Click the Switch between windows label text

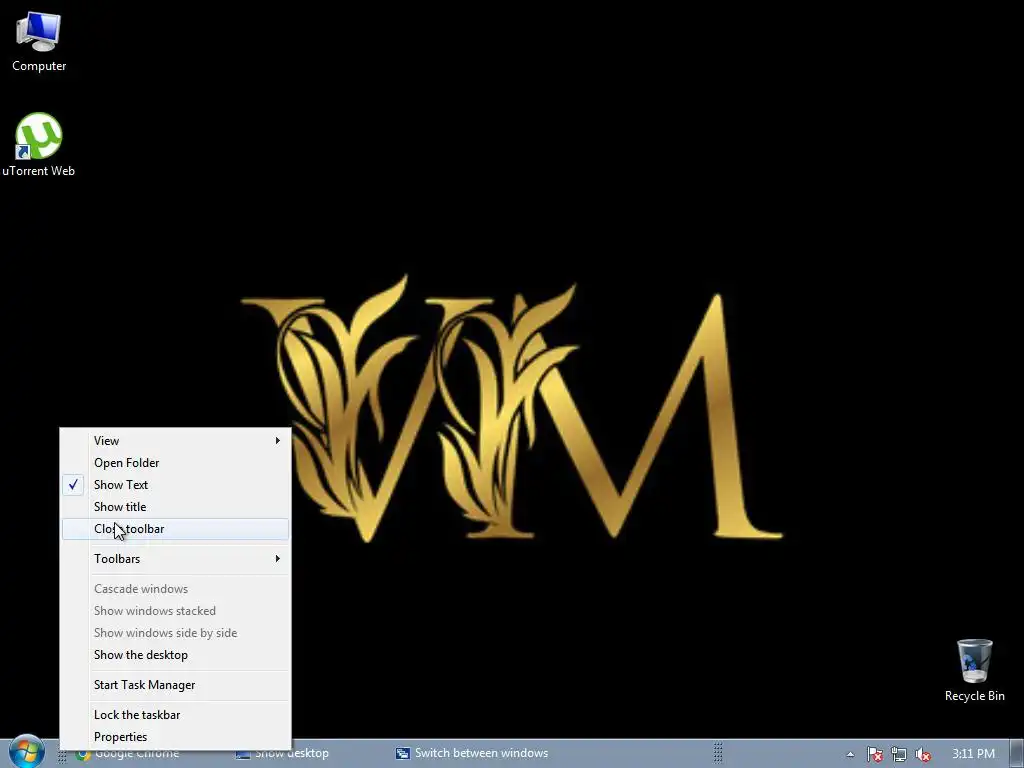click(x=481, y=753)
